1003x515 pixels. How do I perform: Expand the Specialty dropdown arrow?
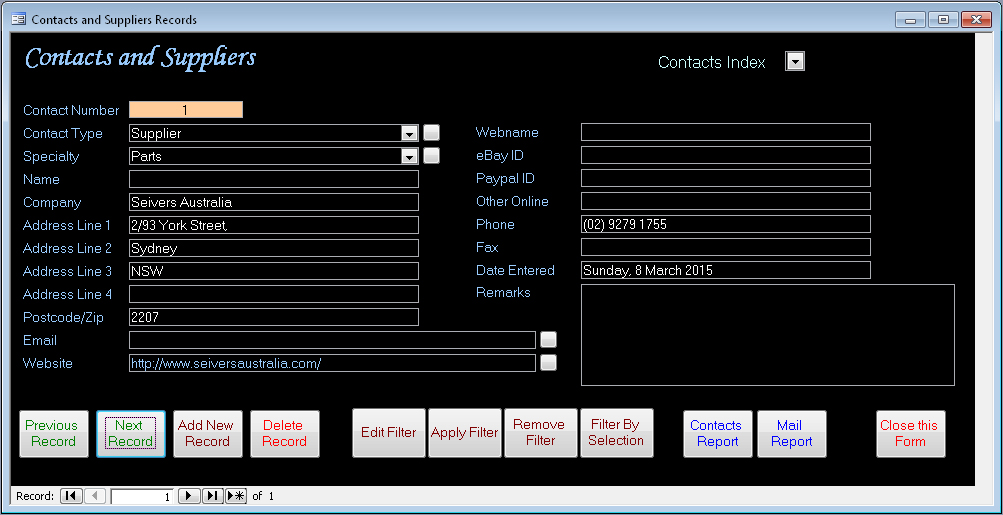tap(409, 156)
